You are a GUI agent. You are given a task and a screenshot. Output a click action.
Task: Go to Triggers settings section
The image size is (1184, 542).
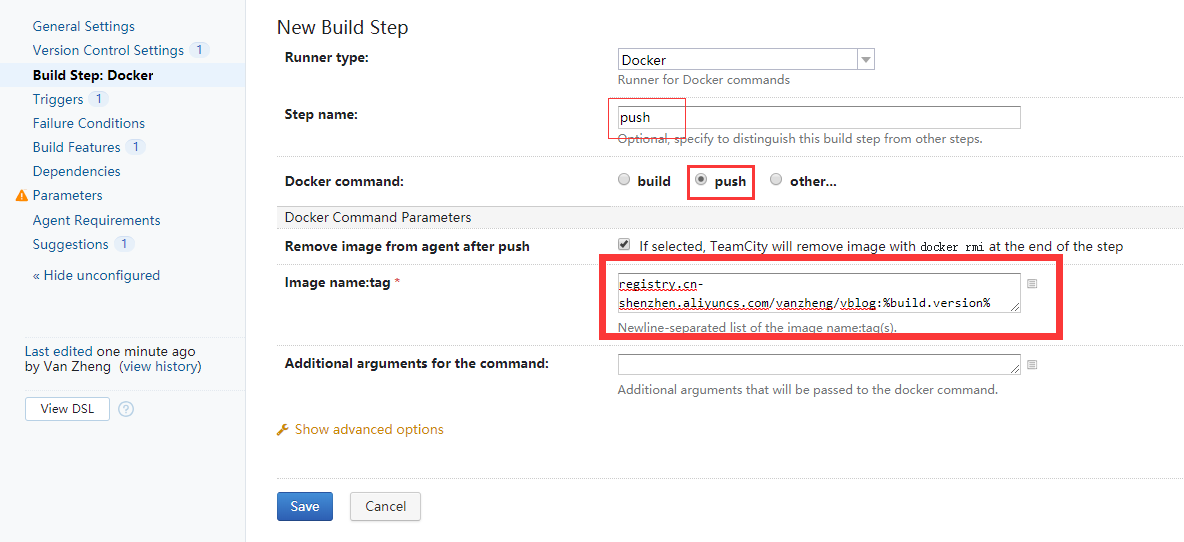58,99
